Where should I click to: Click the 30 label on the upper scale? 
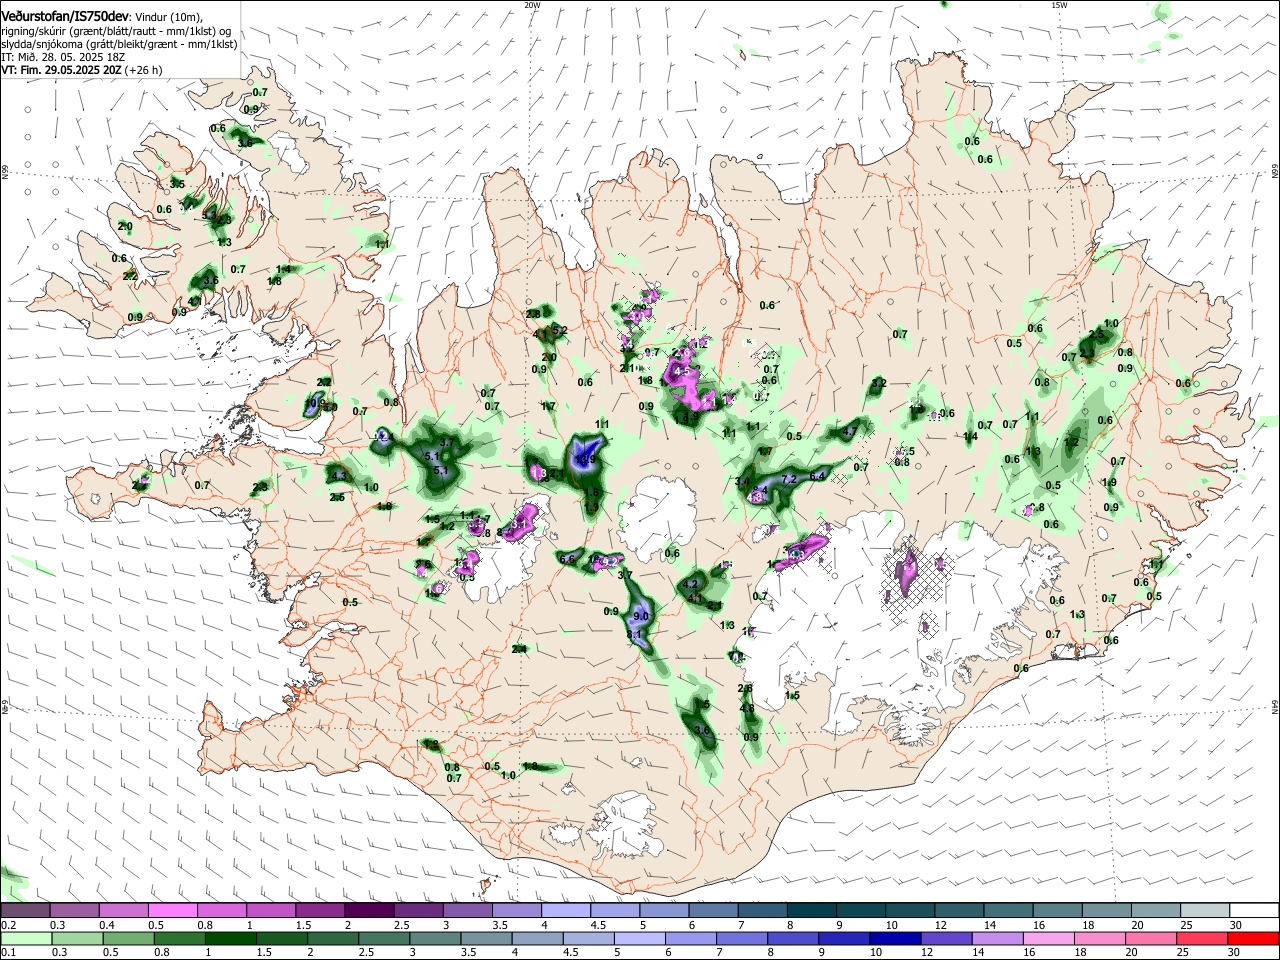point(1235,925)
